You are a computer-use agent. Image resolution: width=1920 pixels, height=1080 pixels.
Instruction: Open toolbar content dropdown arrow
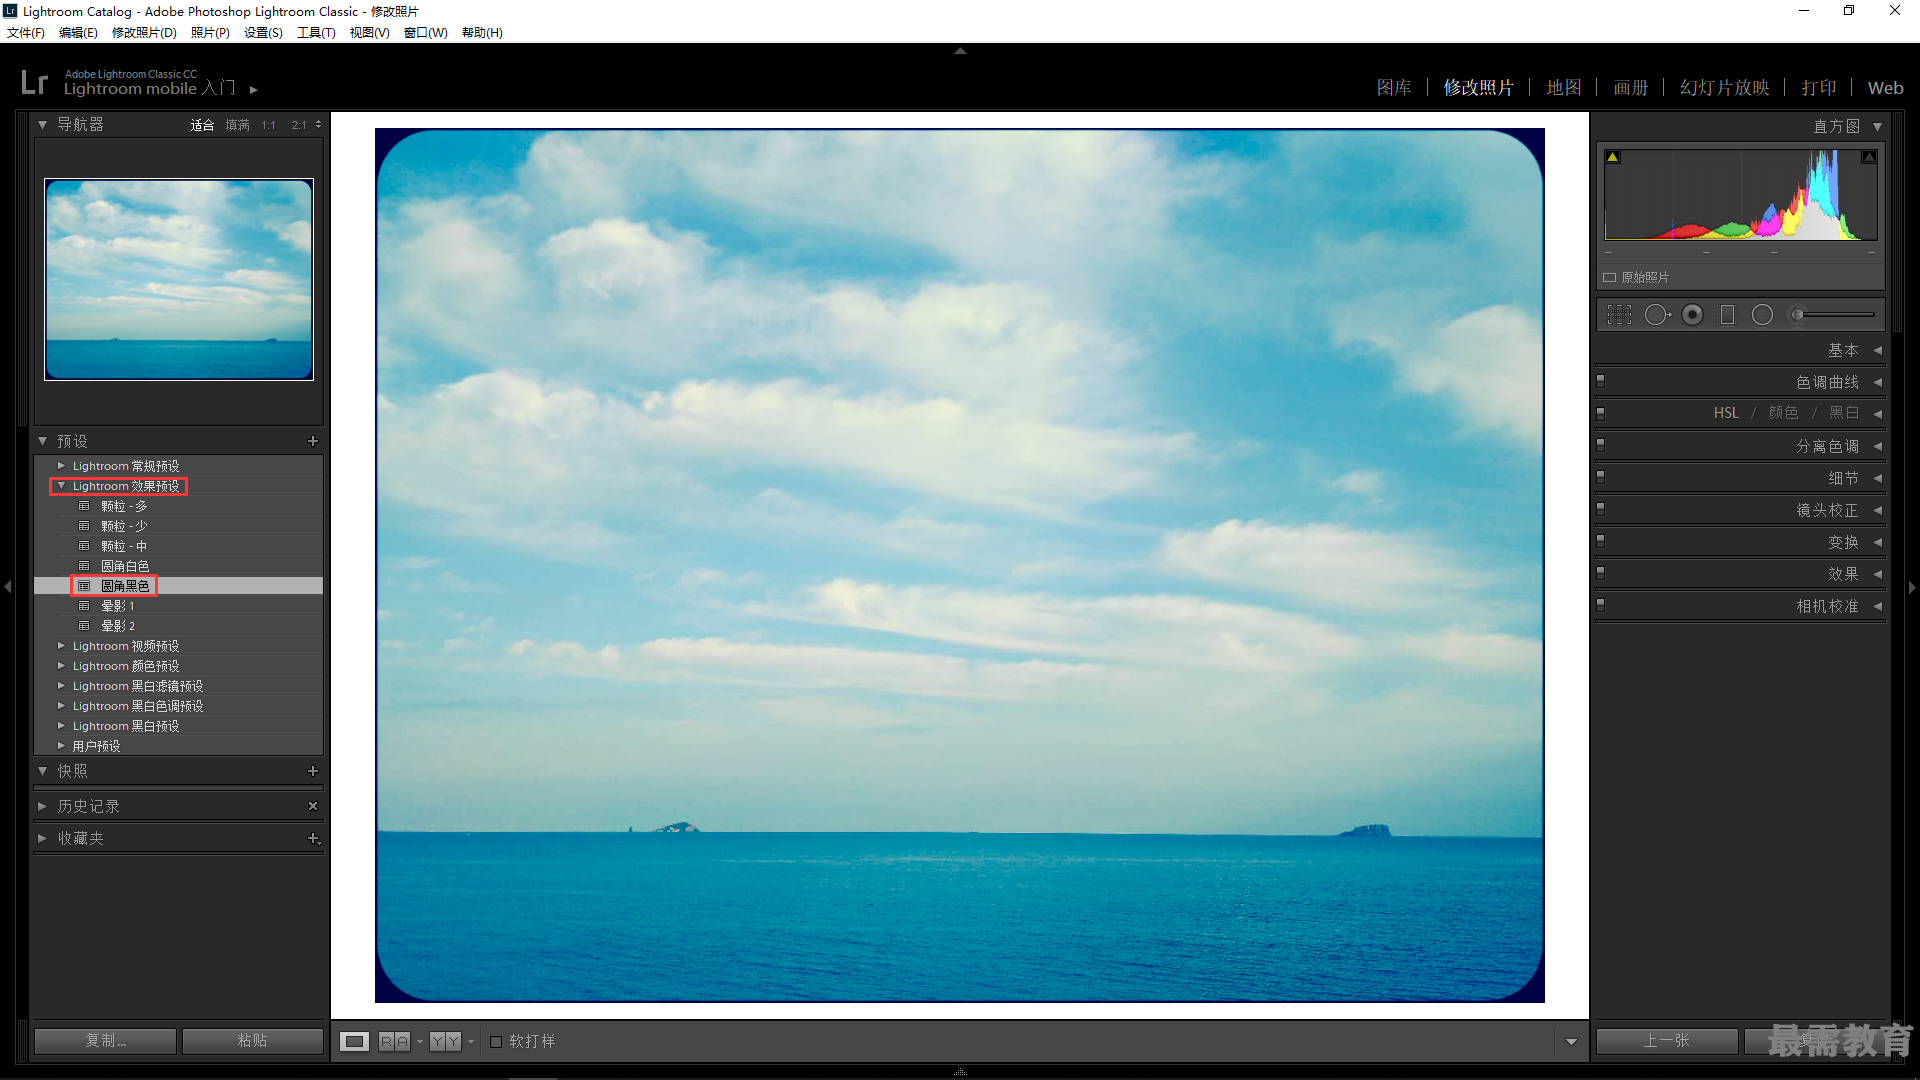coord(1571,1042)
